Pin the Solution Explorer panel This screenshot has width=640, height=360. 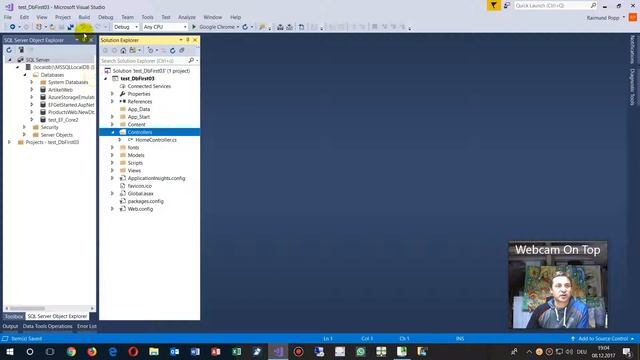click(188, 40)
